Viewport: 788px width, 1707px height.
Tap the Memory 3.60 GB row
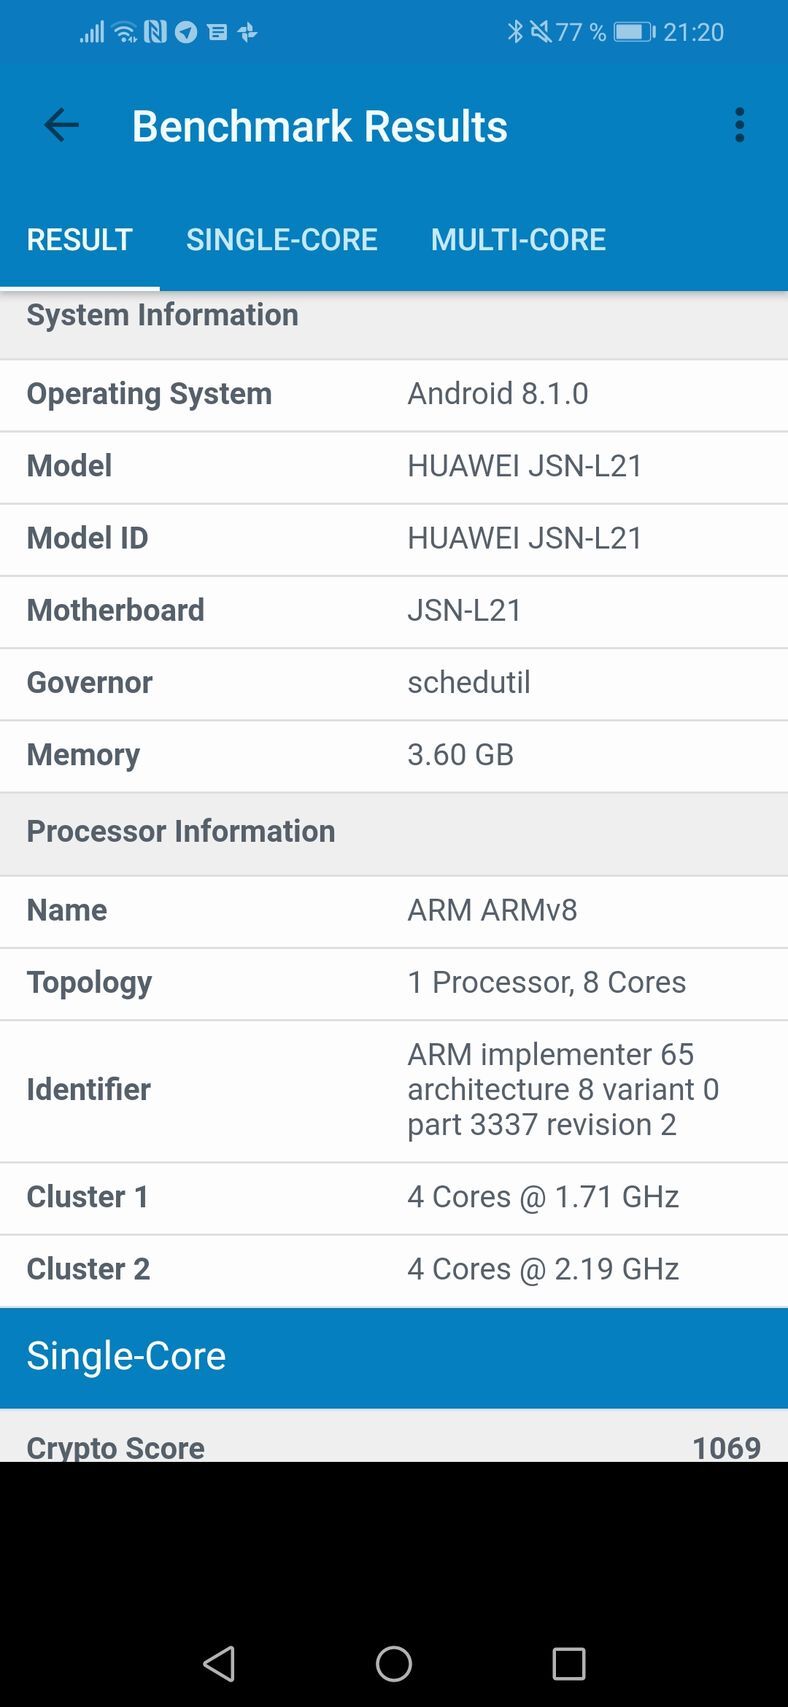tap(394, 755)
